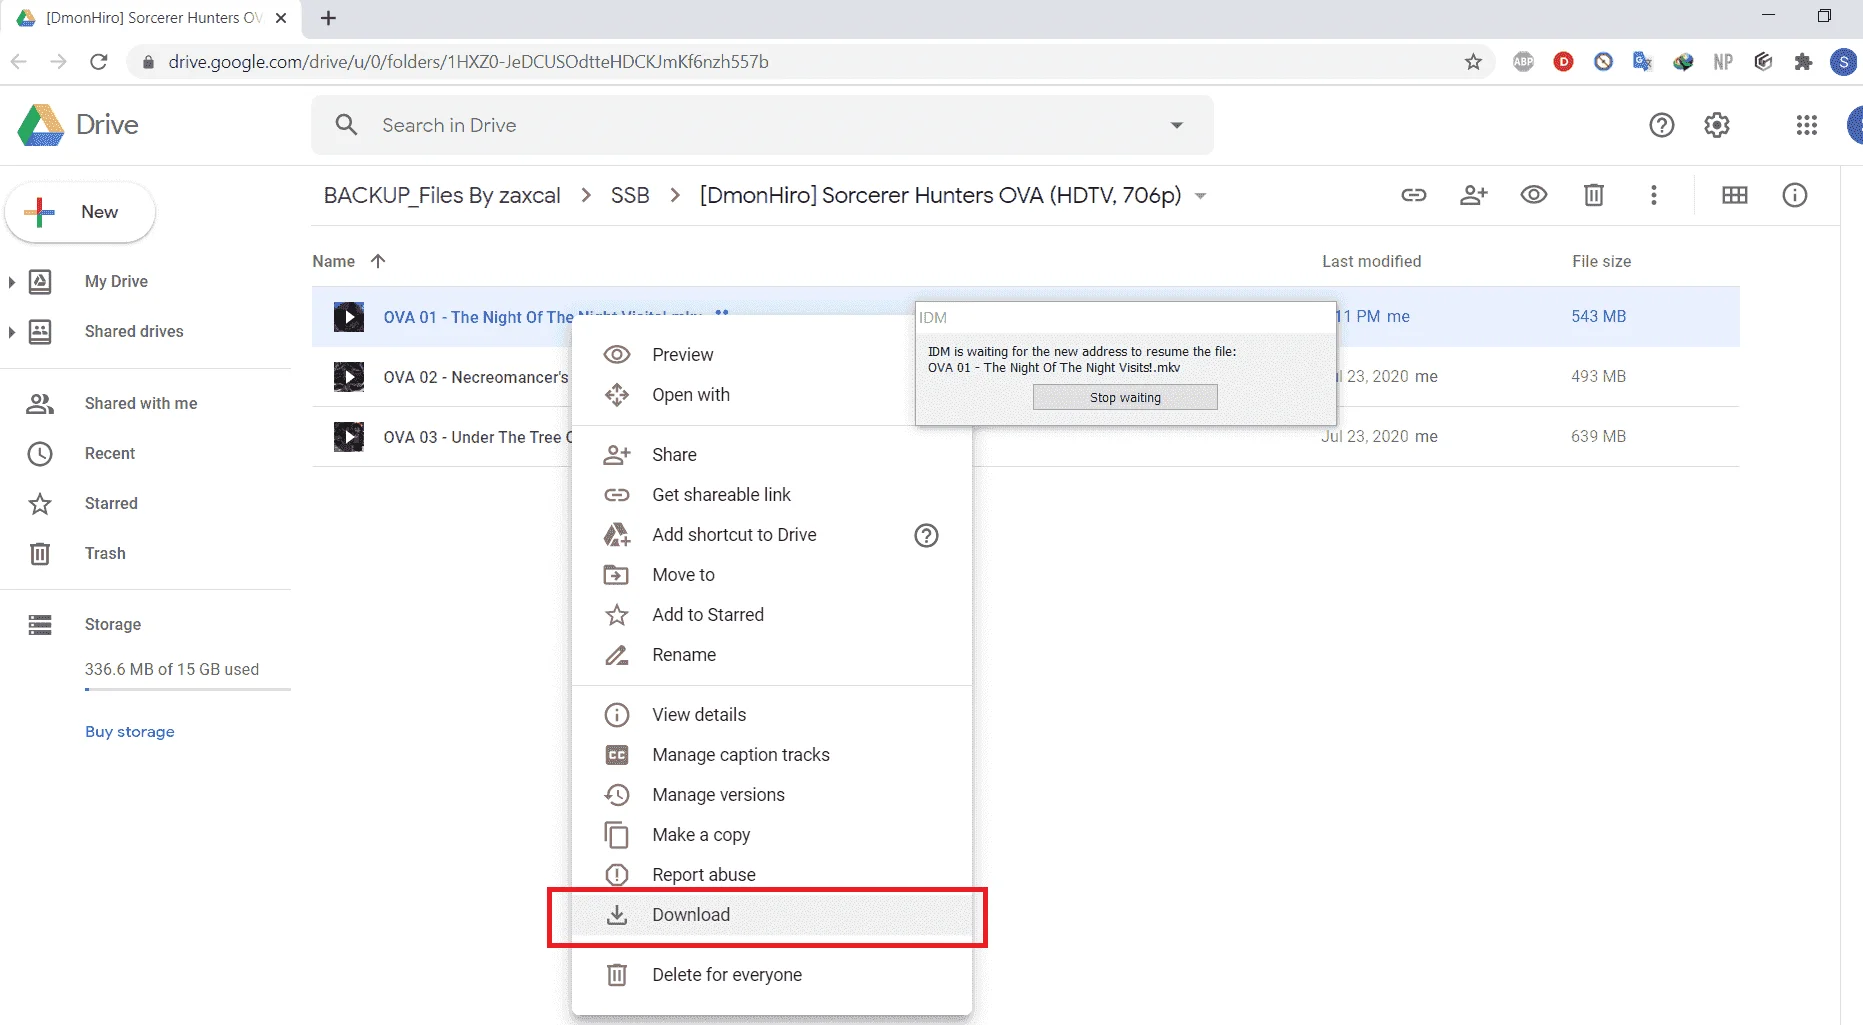1863x1025 pixels.
Task: Open a new browser tab
Action: coord(328,18)
